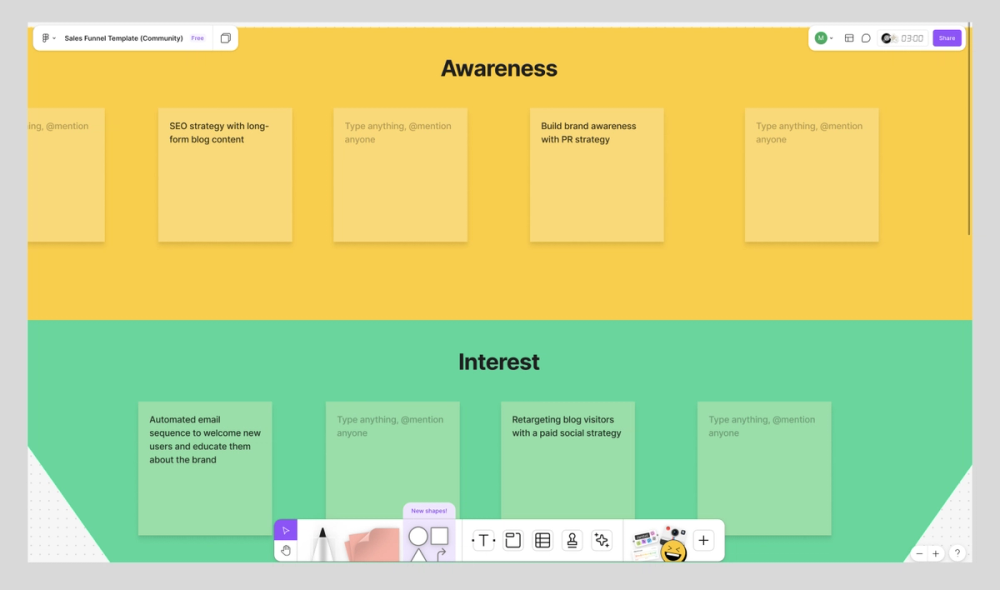Screen dimensions: 1000x590
Task: Open the comments tool in the top bar
Action: (865, 38)
